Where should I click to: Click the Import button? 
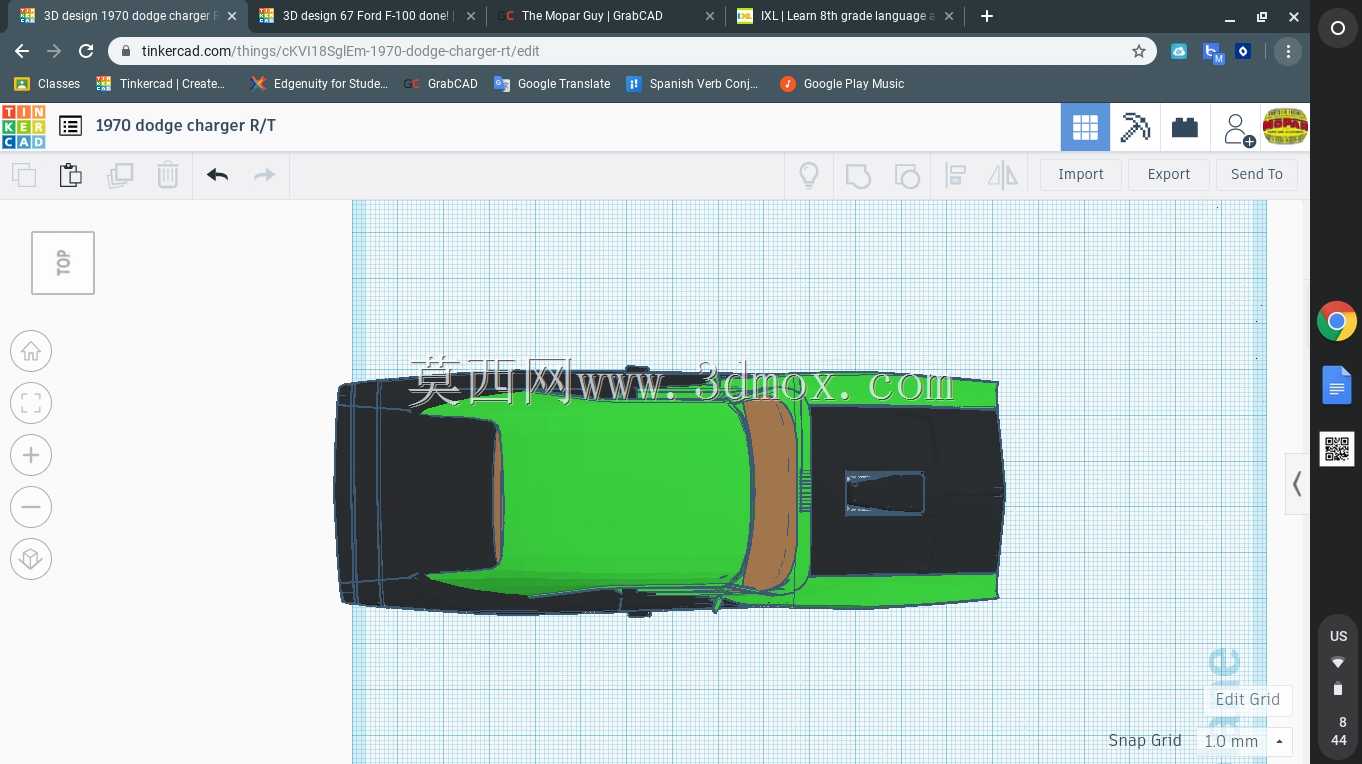coord(1081,174)
